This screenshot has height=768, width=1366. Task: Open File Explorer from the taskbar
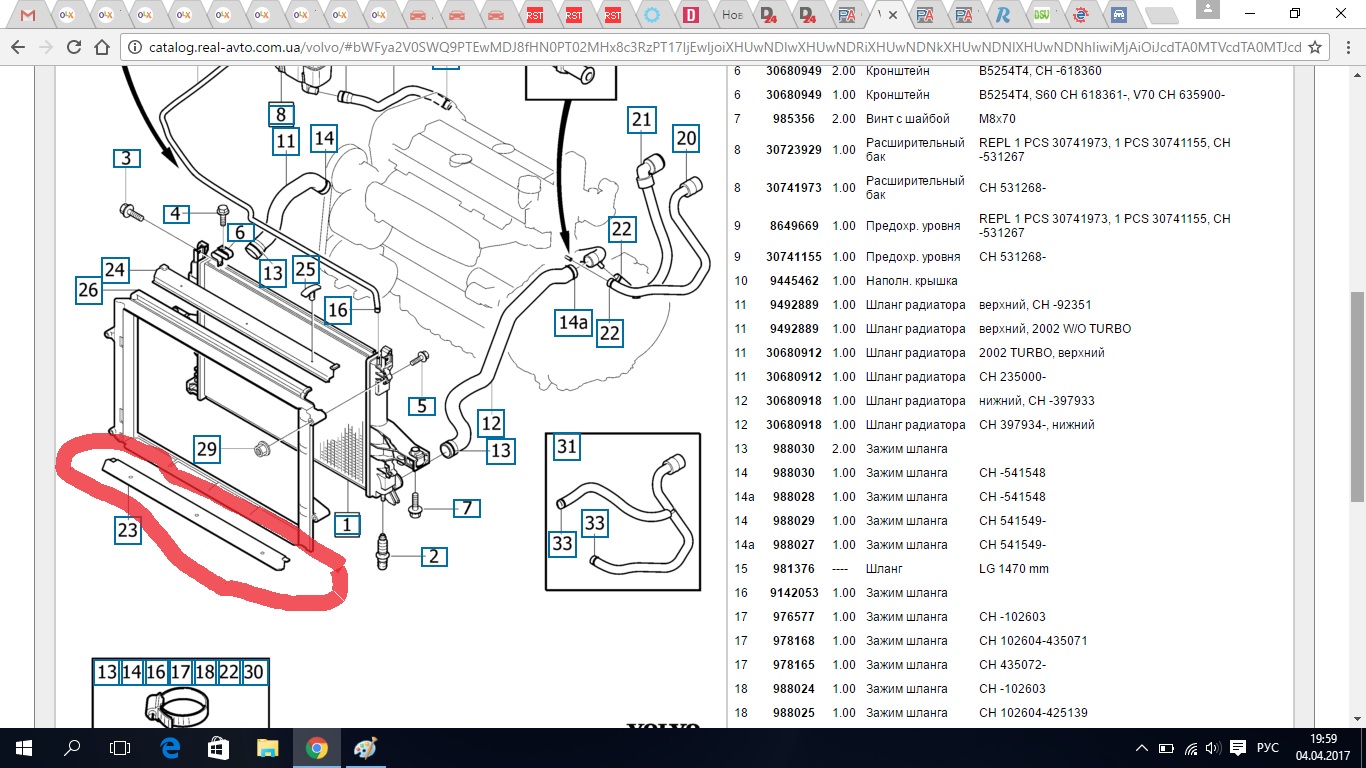(267, 748)
